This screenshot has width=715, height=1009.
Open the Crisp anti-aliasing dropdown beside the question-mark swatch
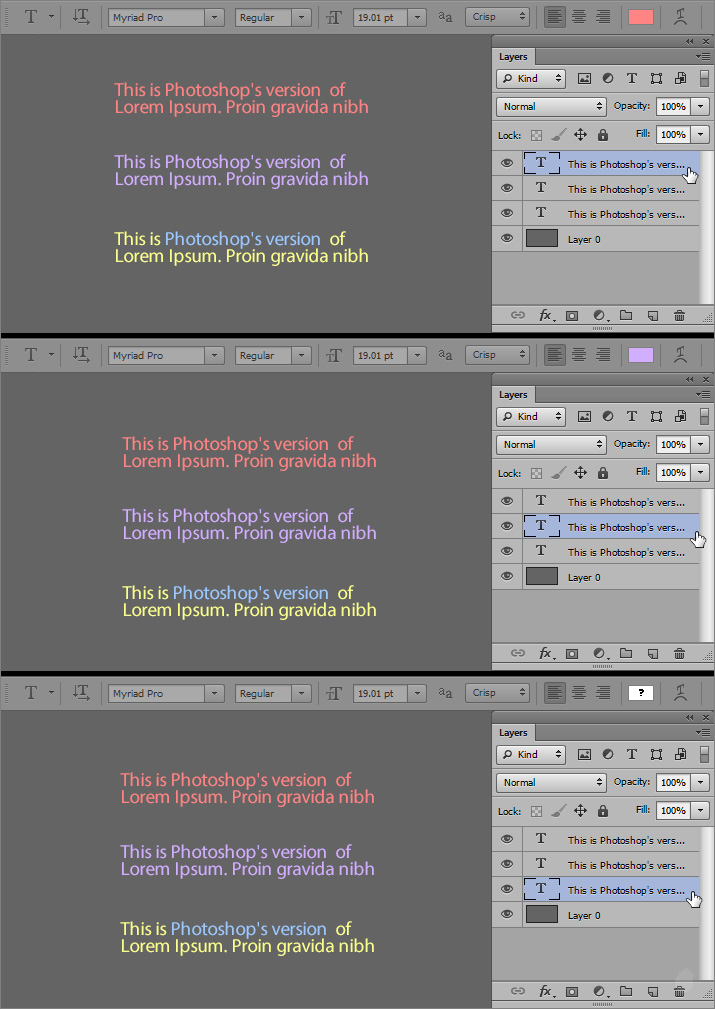click(x=497, y=693)
